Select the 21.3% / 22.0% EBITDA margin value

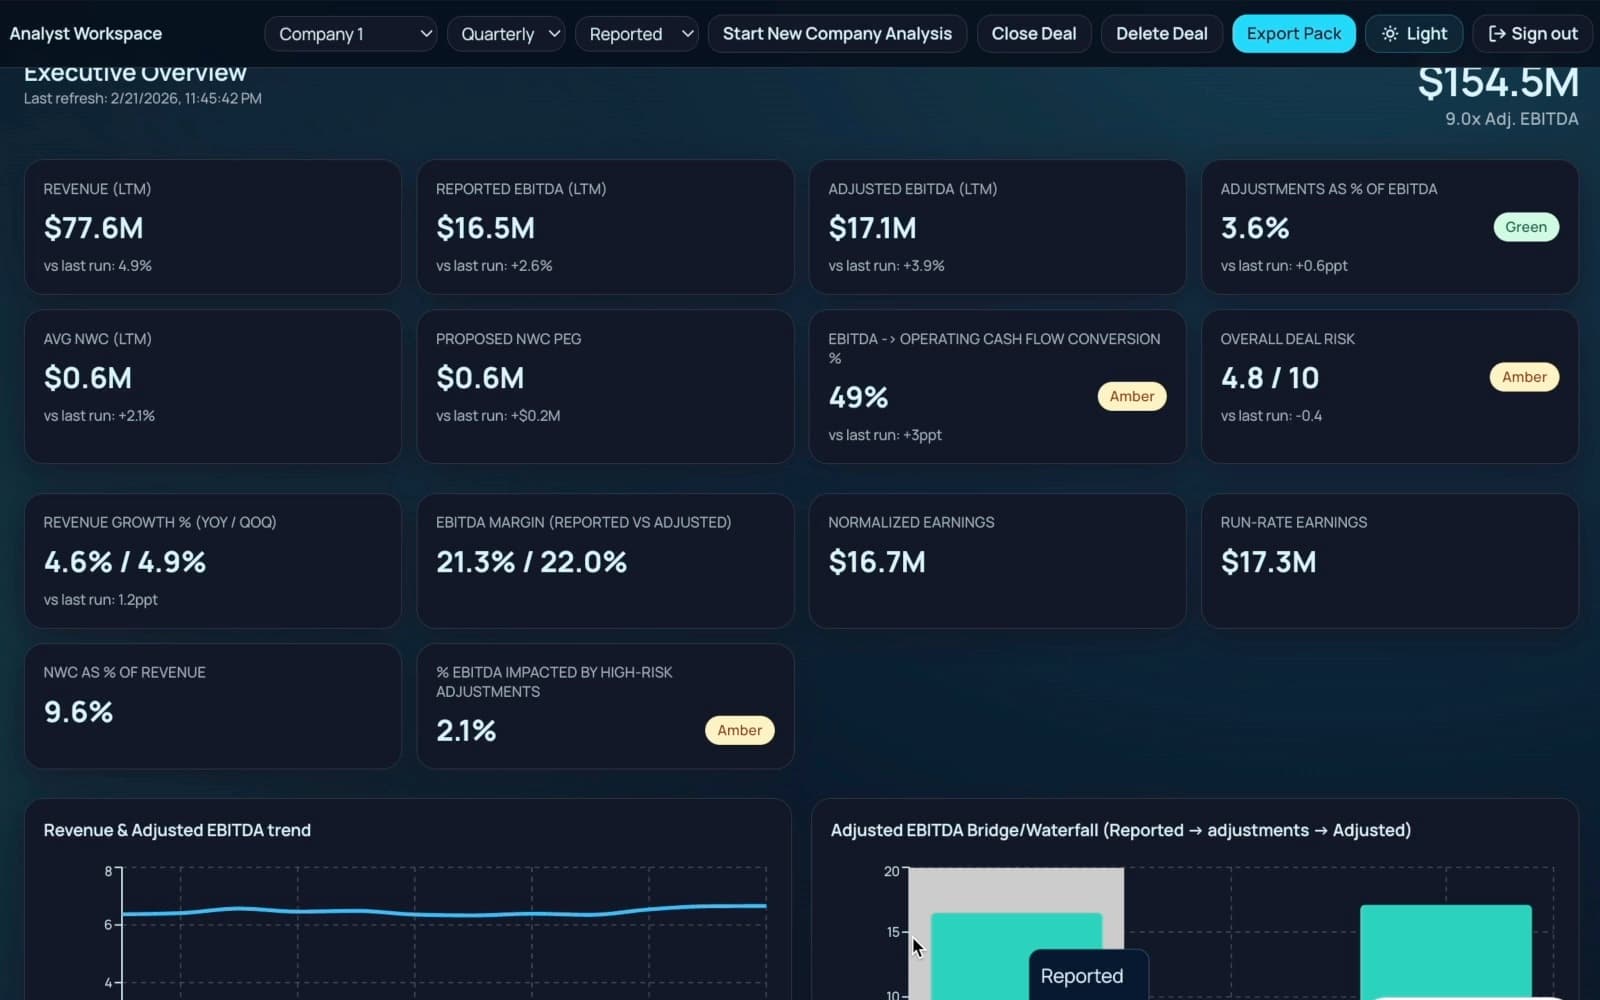click(532, 562)
